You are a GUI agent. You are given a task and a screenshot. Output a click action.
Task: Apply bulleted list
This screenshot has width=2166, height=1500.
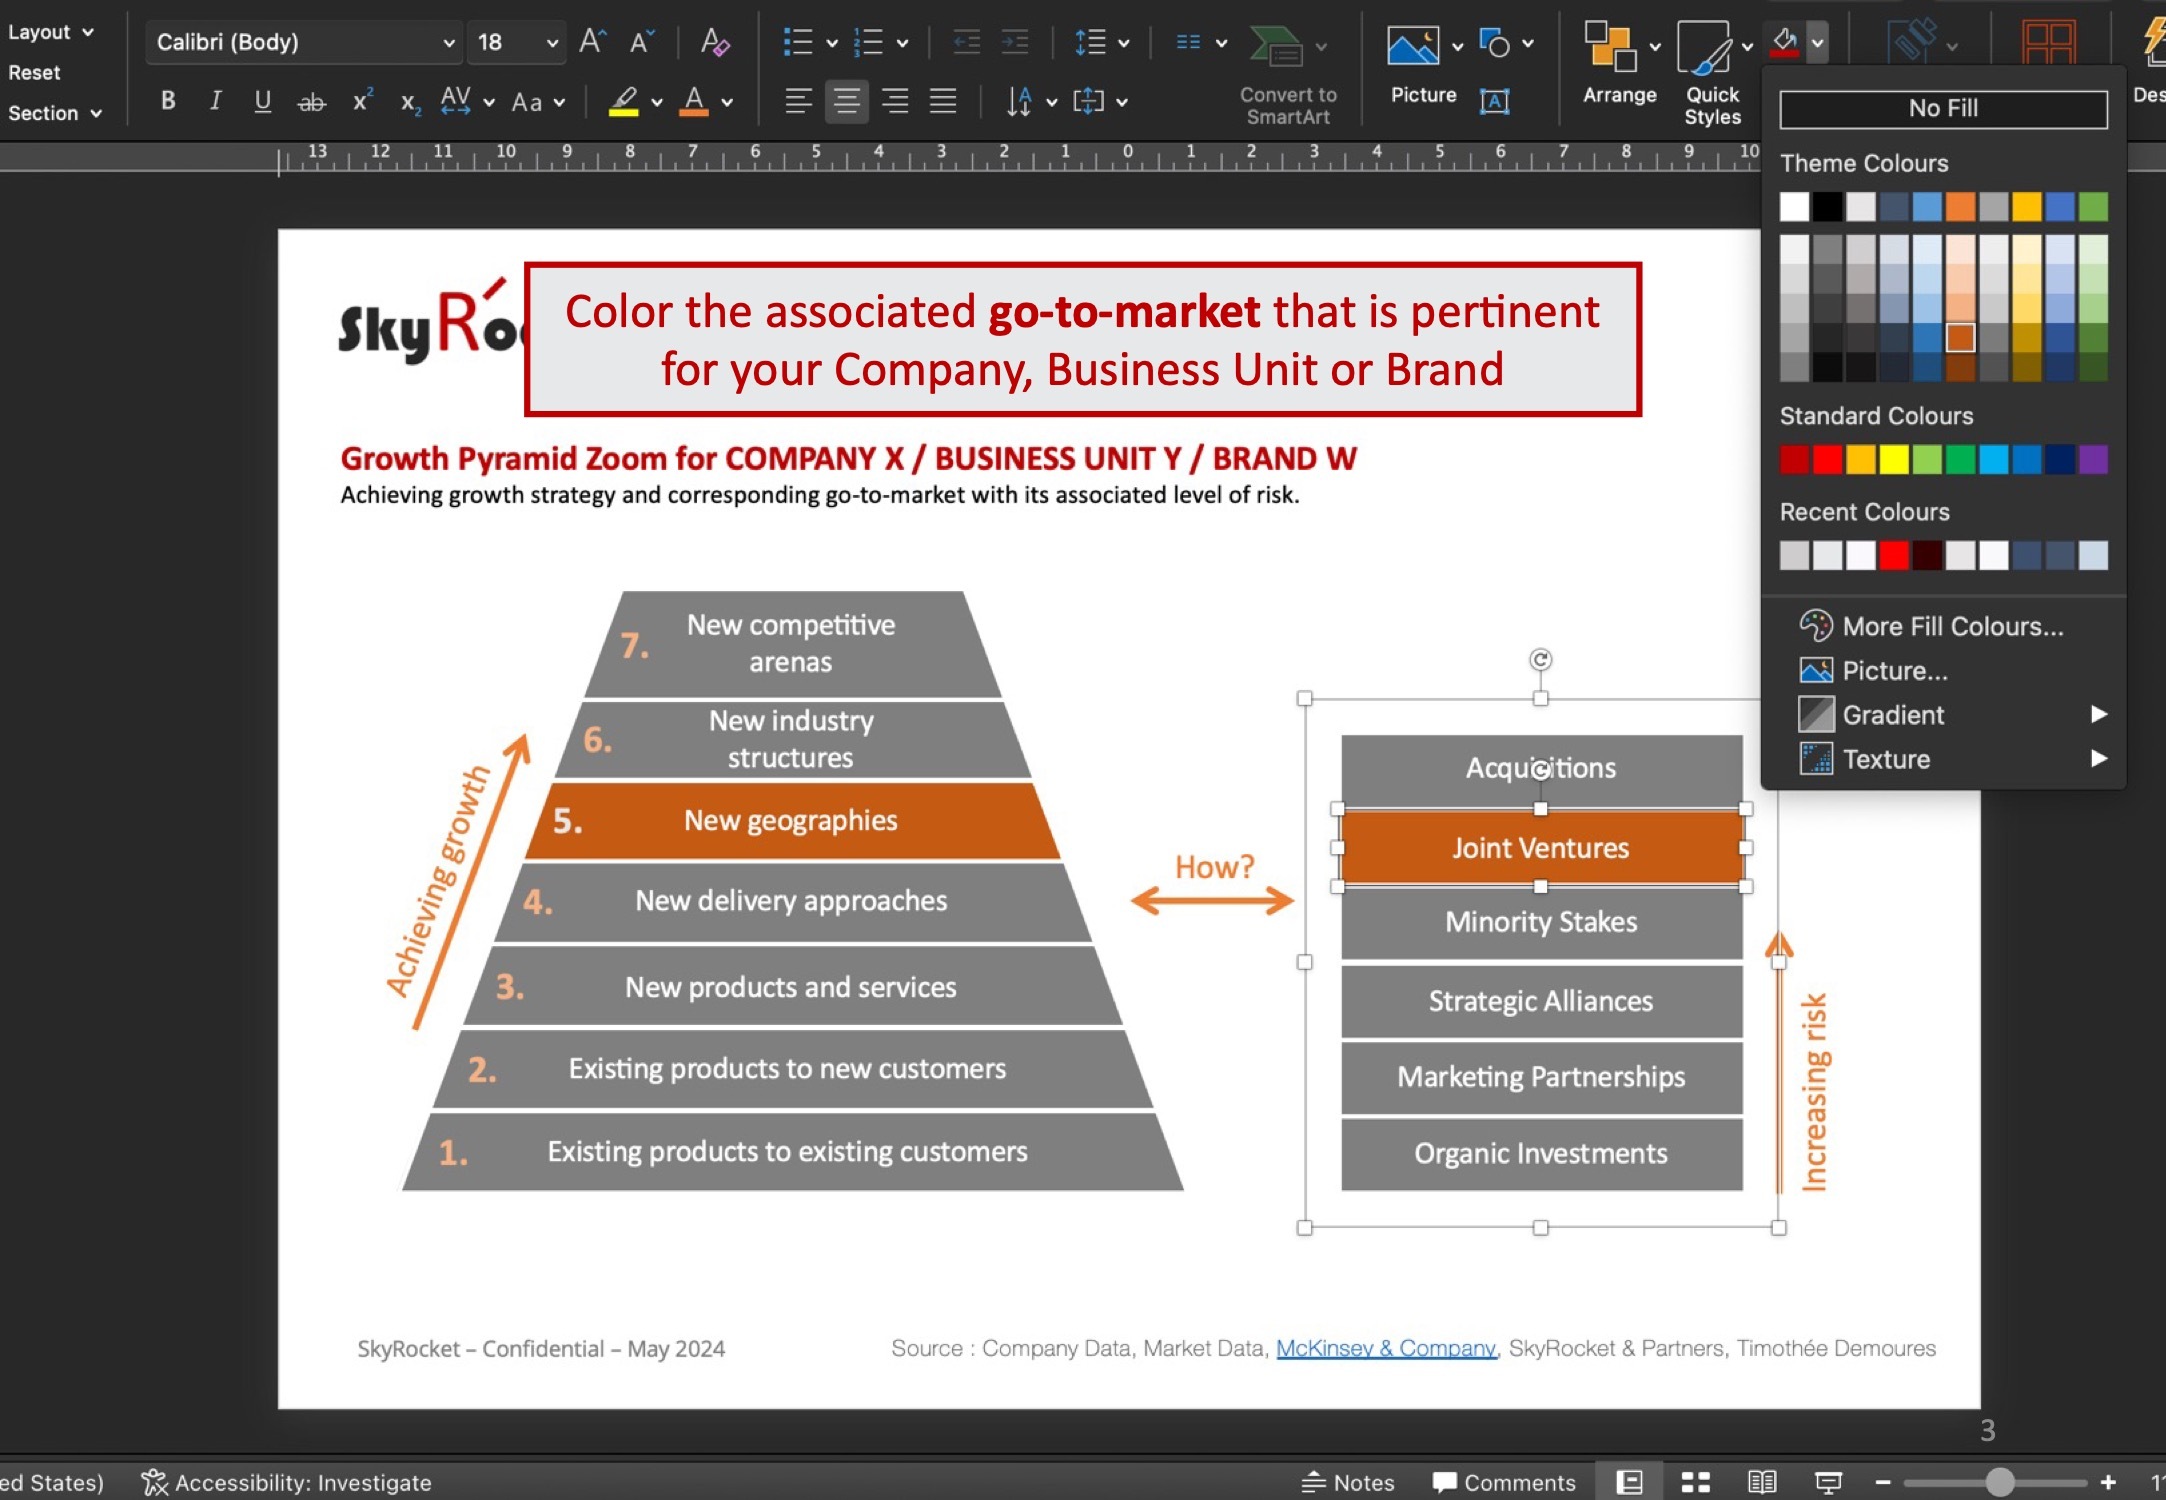(x=798, y=42)
